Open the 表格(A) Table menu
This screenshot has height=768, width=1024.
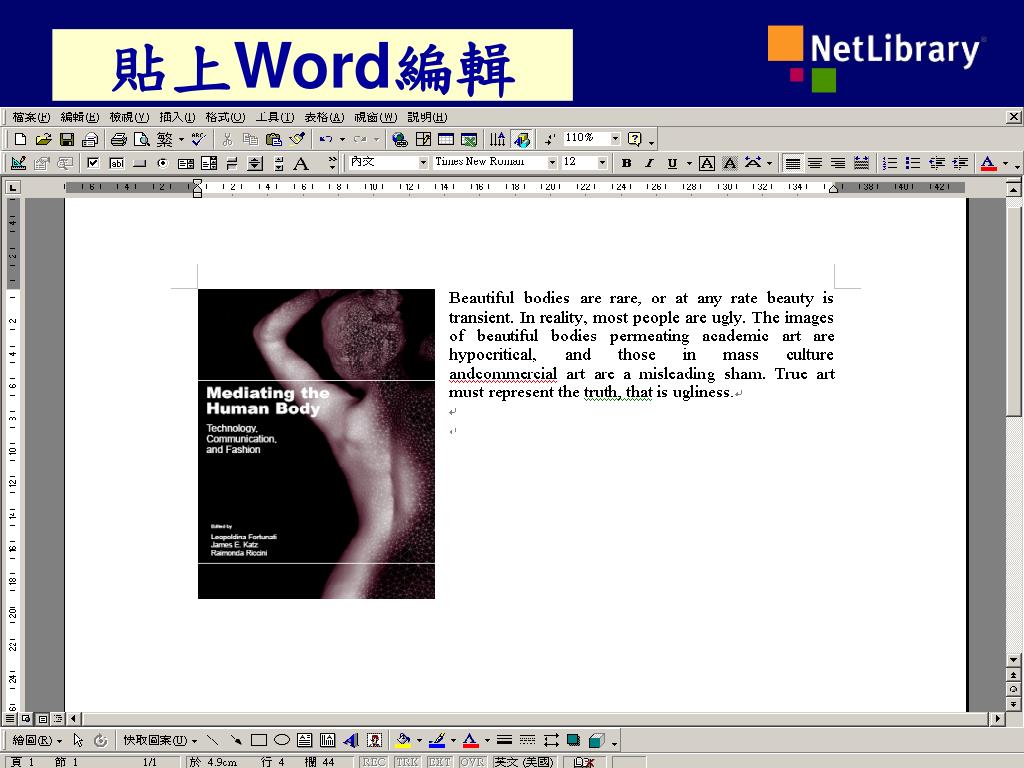click(324, 117)
